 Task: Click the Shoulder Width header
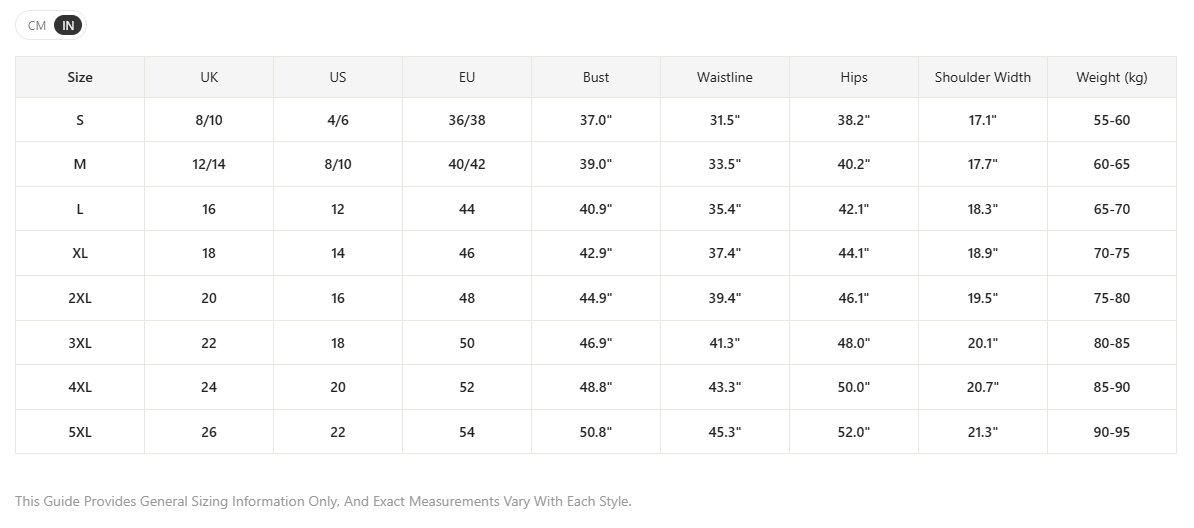[982, 77]
